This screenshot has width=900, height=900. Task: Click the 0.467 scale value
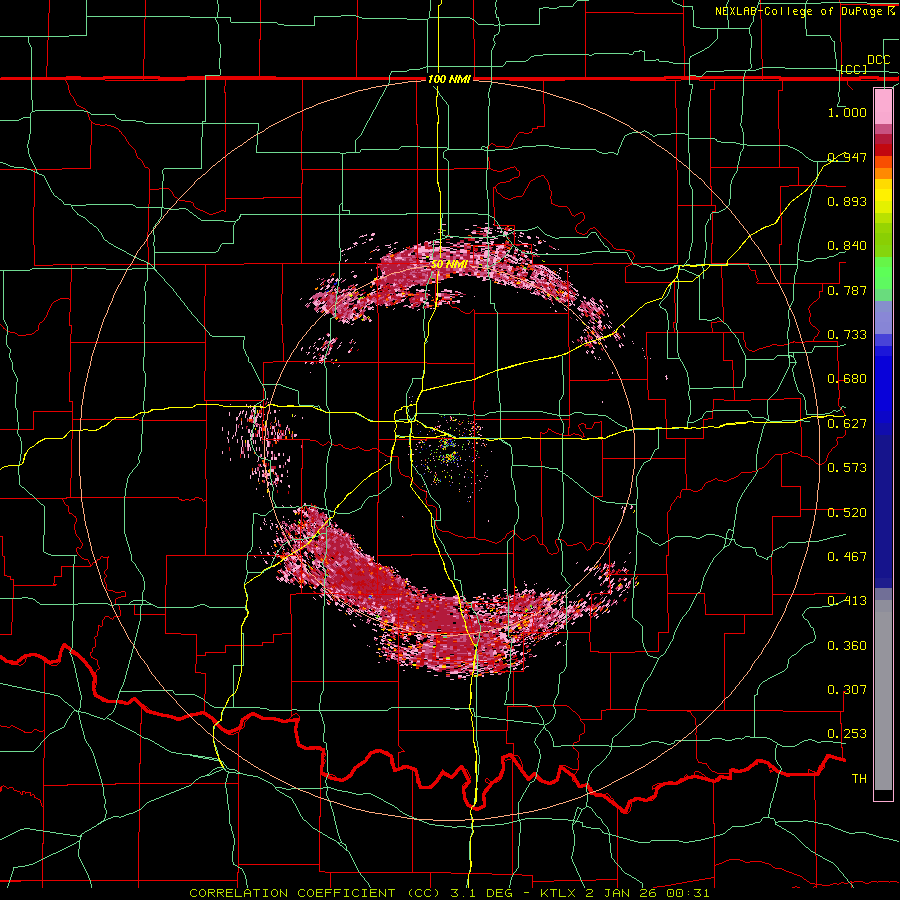847,557
